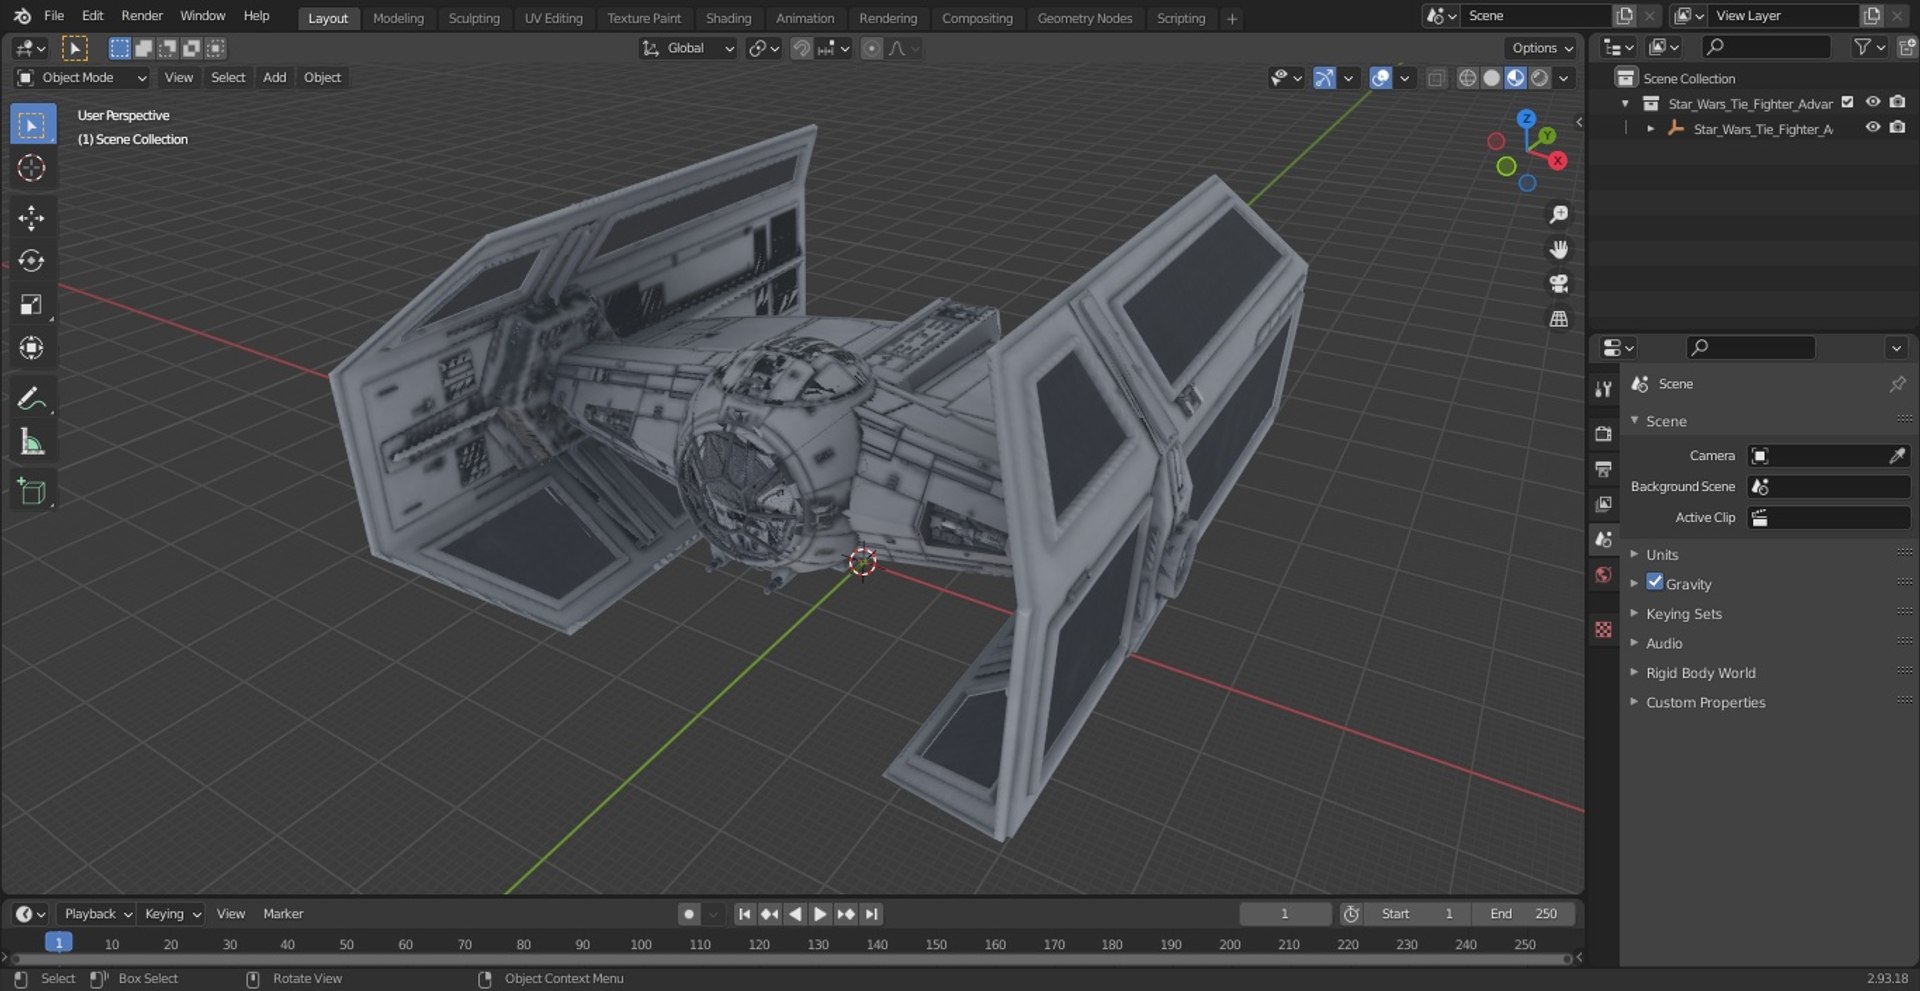Switch to the Shading workspace tab
The height and width of the screenshot is (991, 1920).
tap(728, 18)
